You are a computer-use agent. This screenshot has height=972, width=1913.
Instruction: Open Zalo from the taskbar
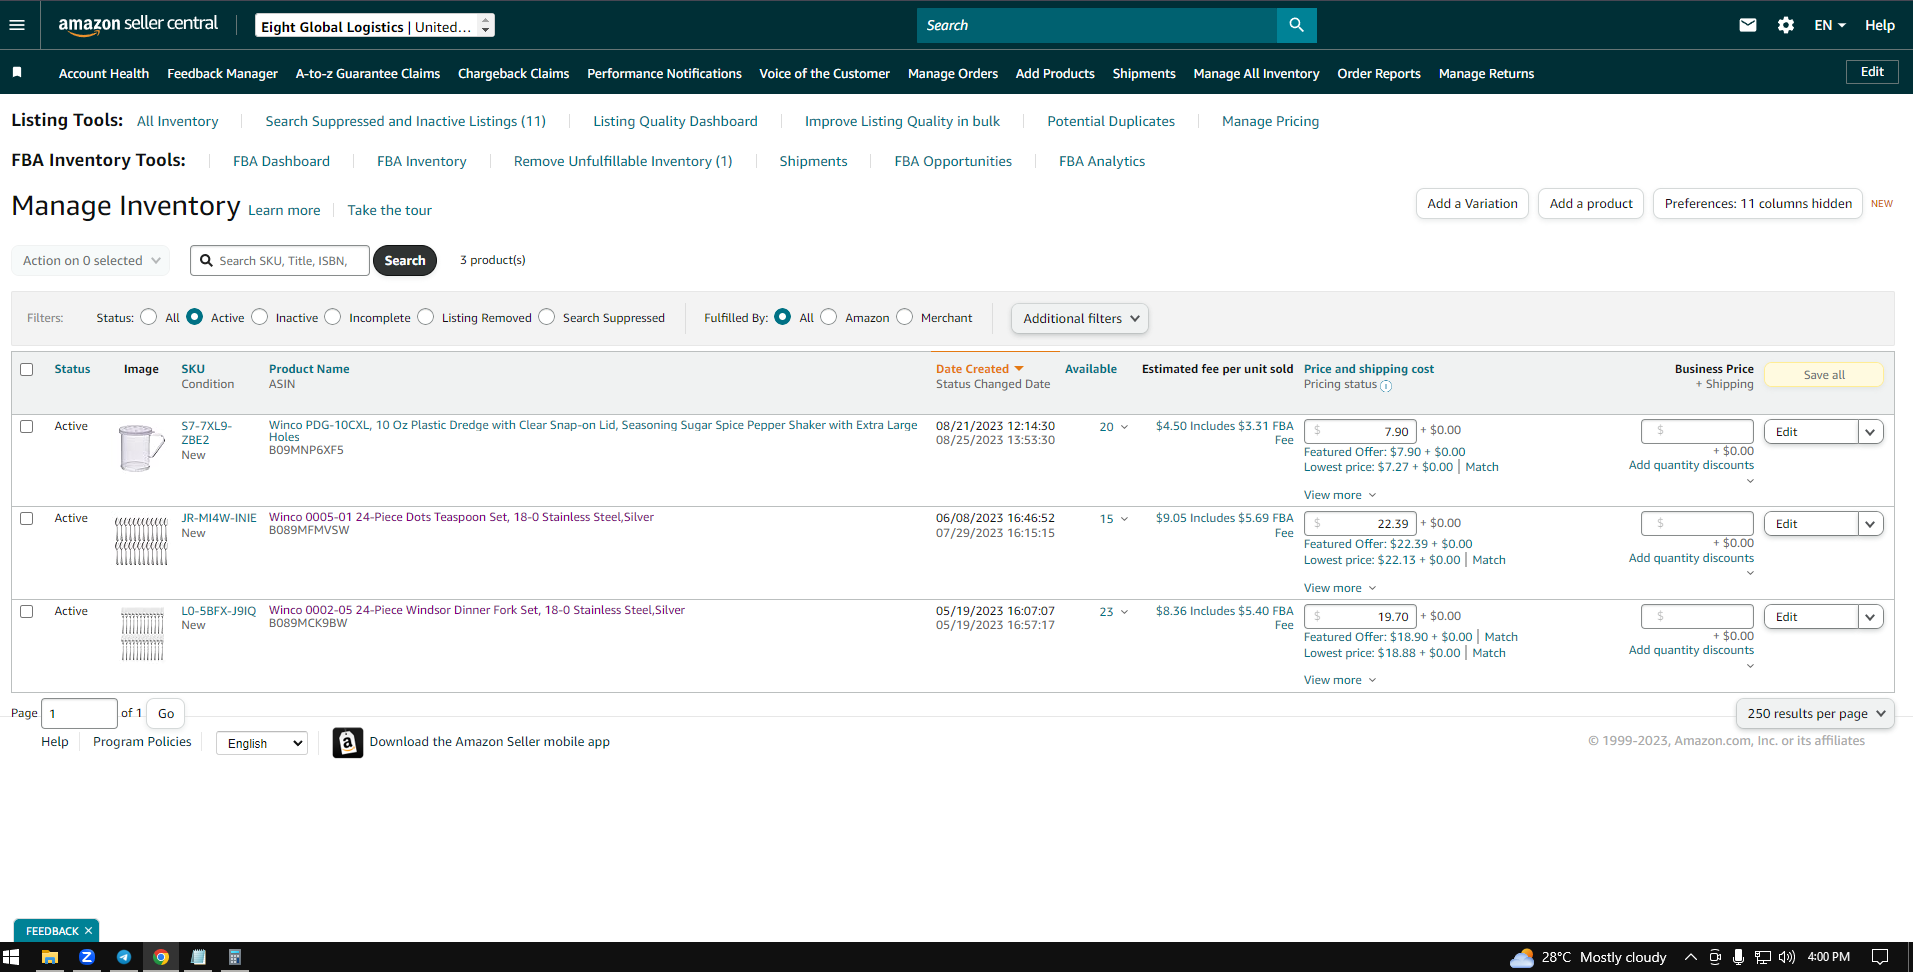[87, 957]
